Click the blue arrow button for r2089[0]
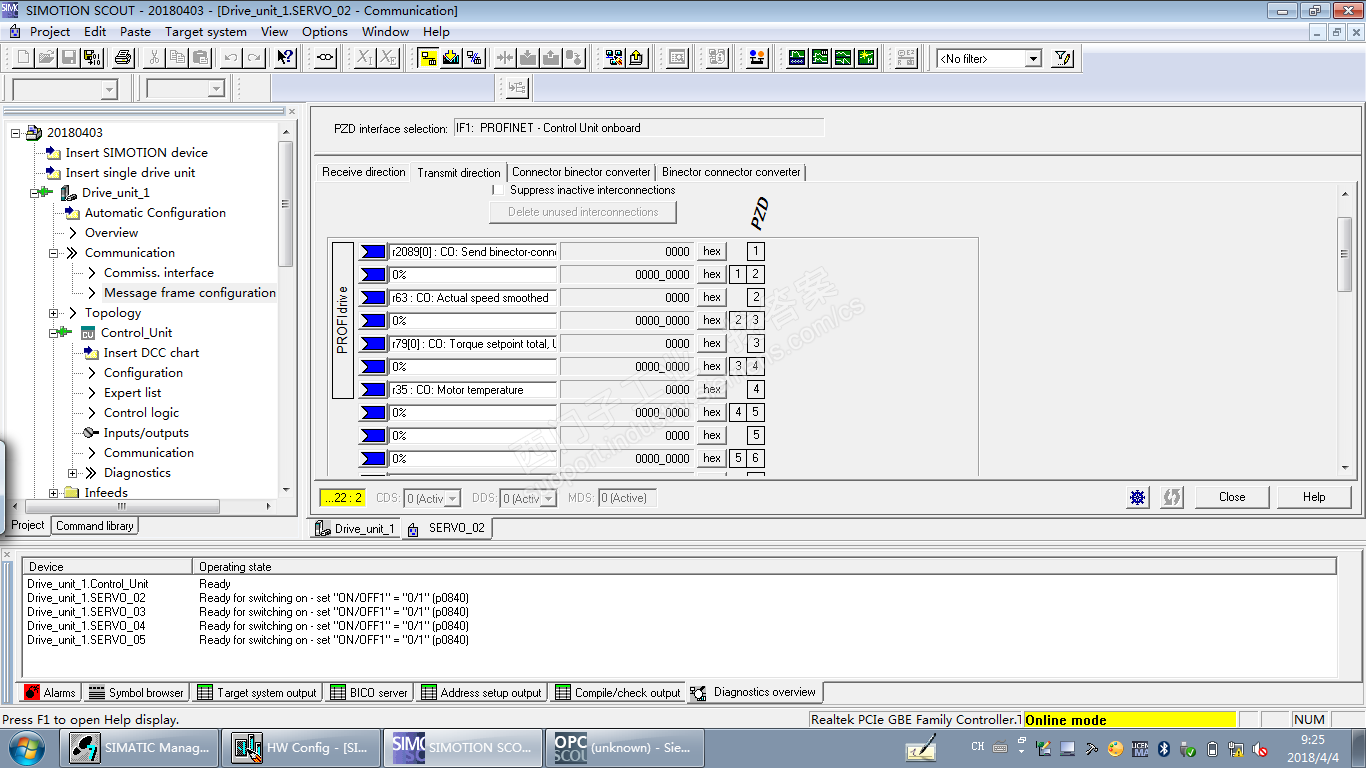 (373, 252)
